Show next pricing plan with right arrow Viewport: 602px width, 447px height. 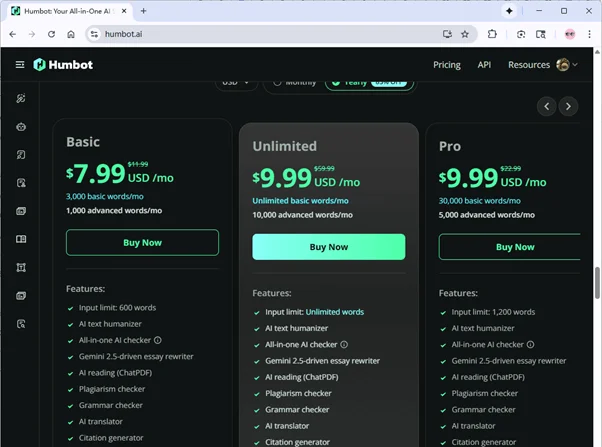(x=568, y=106)
